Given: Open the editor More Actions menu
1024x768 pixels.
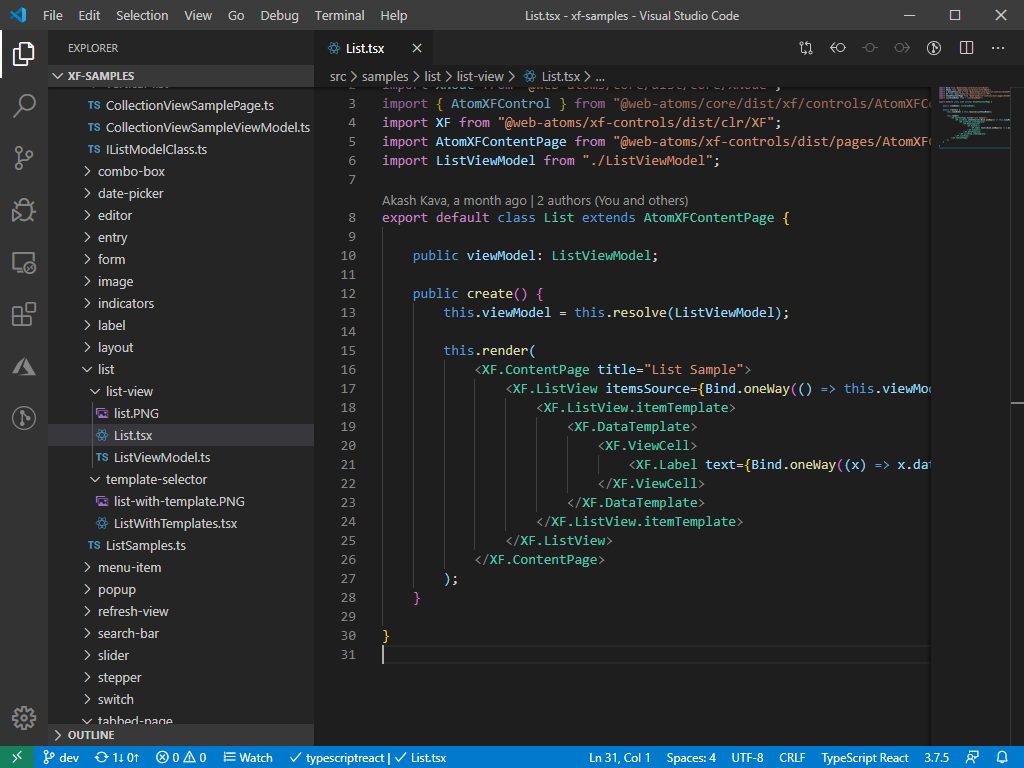Looking at the screenshot, I should 998,48.
